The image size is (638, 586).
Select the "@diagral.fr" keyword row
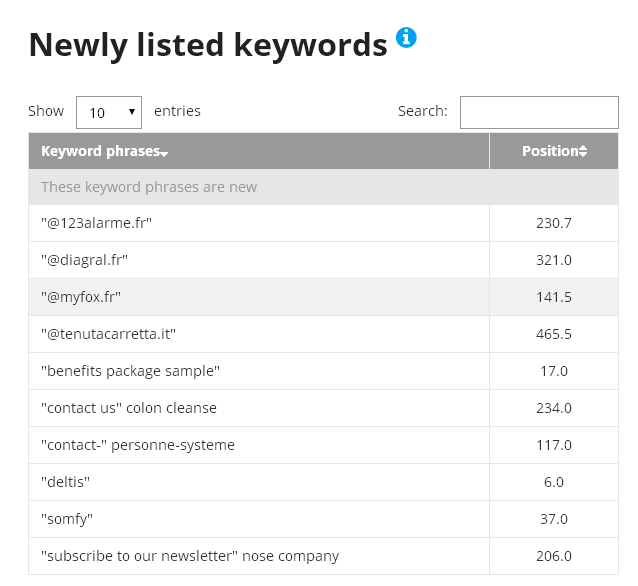[323, 260]
